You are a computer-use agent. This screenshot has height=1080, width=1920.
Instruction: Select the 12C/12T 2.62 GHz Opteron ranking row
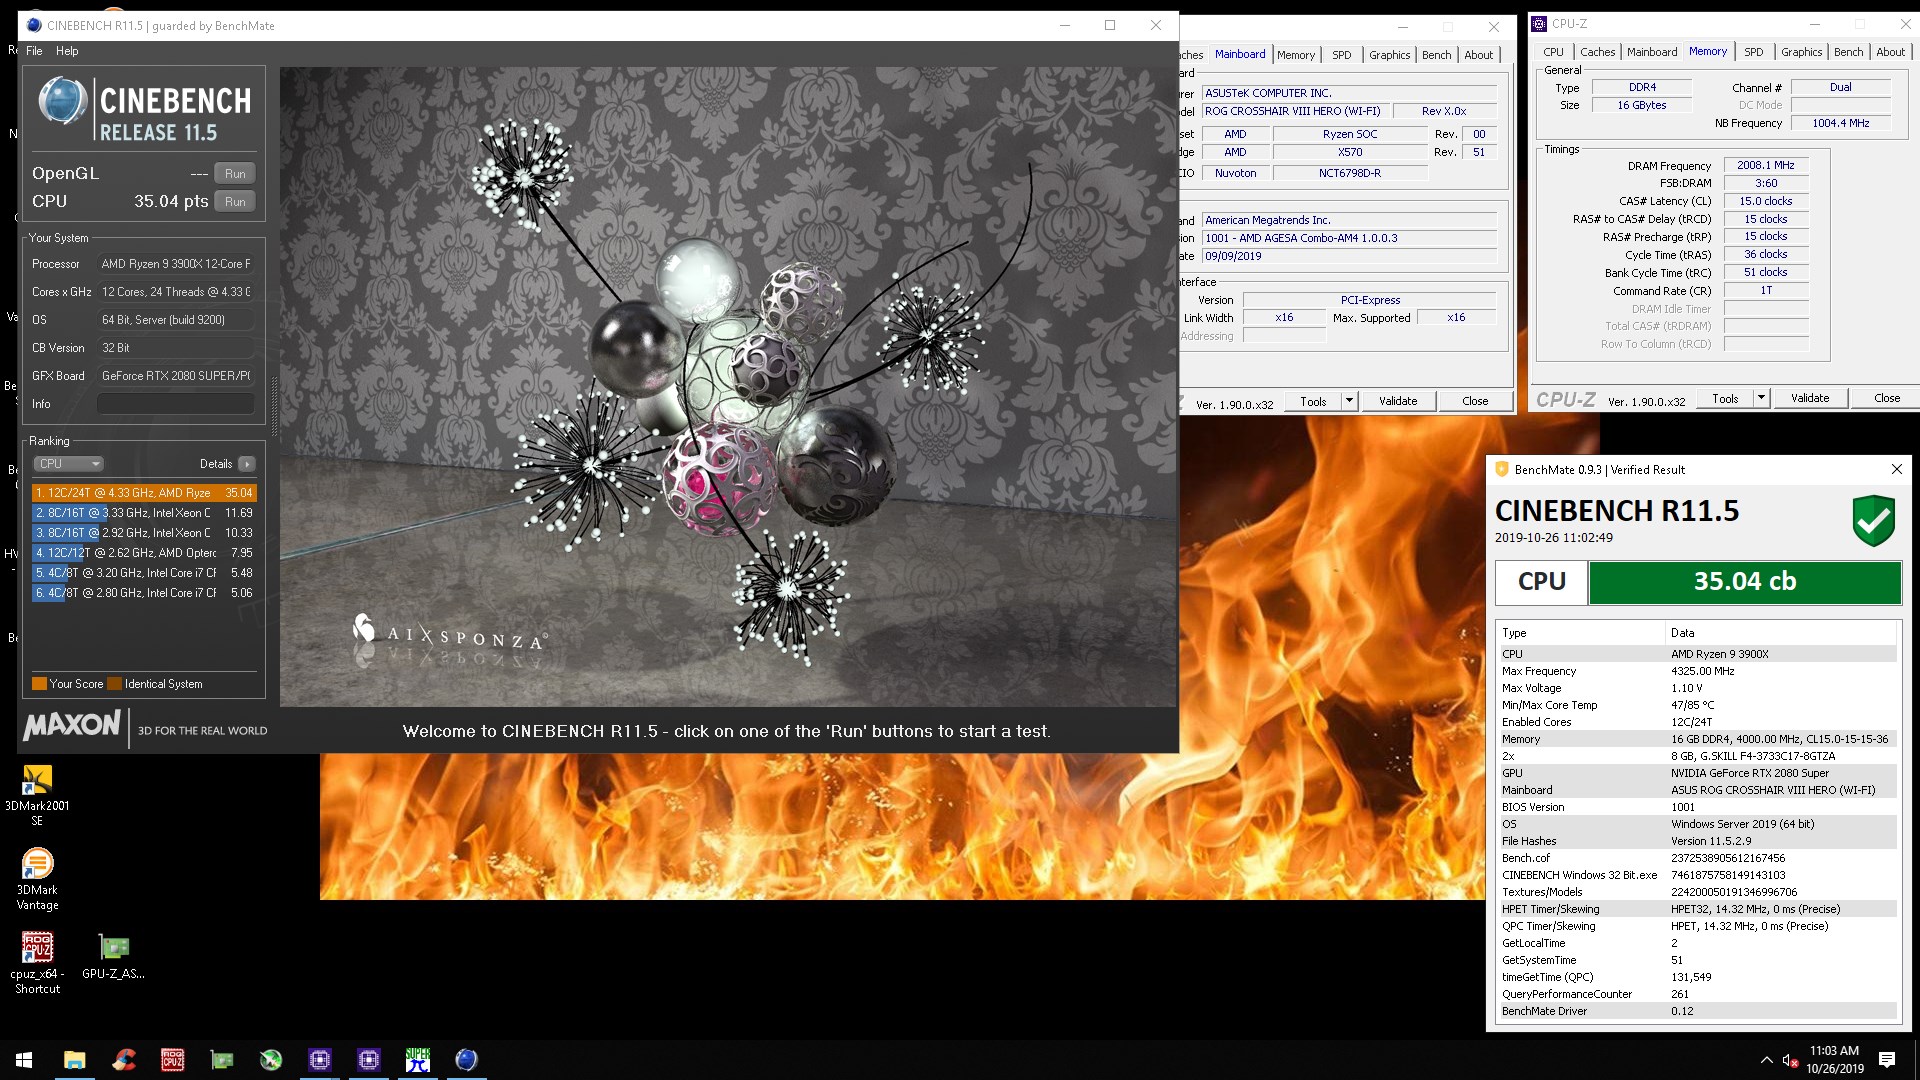(144, 553)
